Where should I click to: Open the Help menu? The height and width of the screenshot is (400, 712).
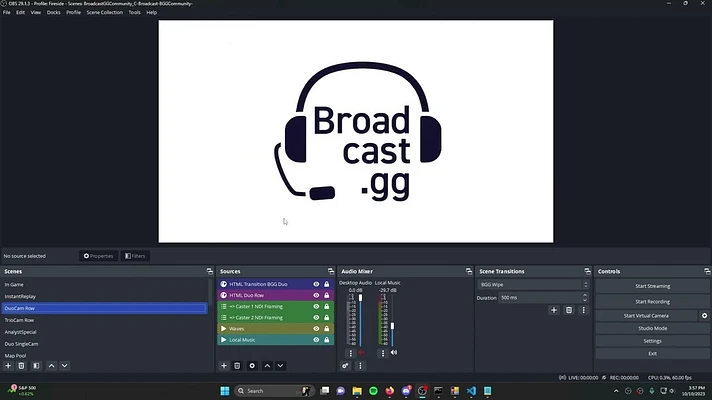point(152,12)
